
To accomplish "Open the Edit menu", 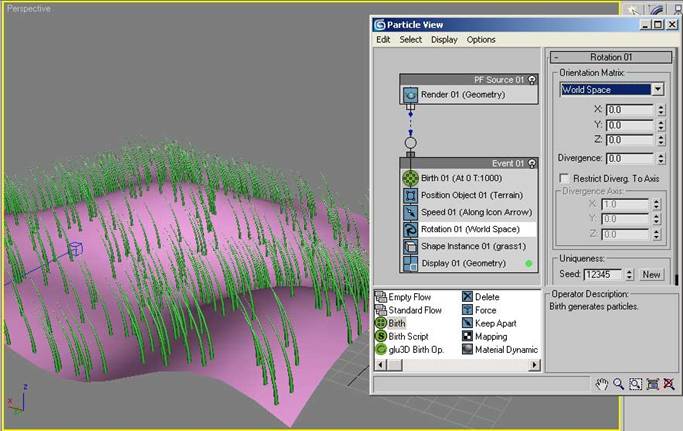I will click(x=383, y=40).
